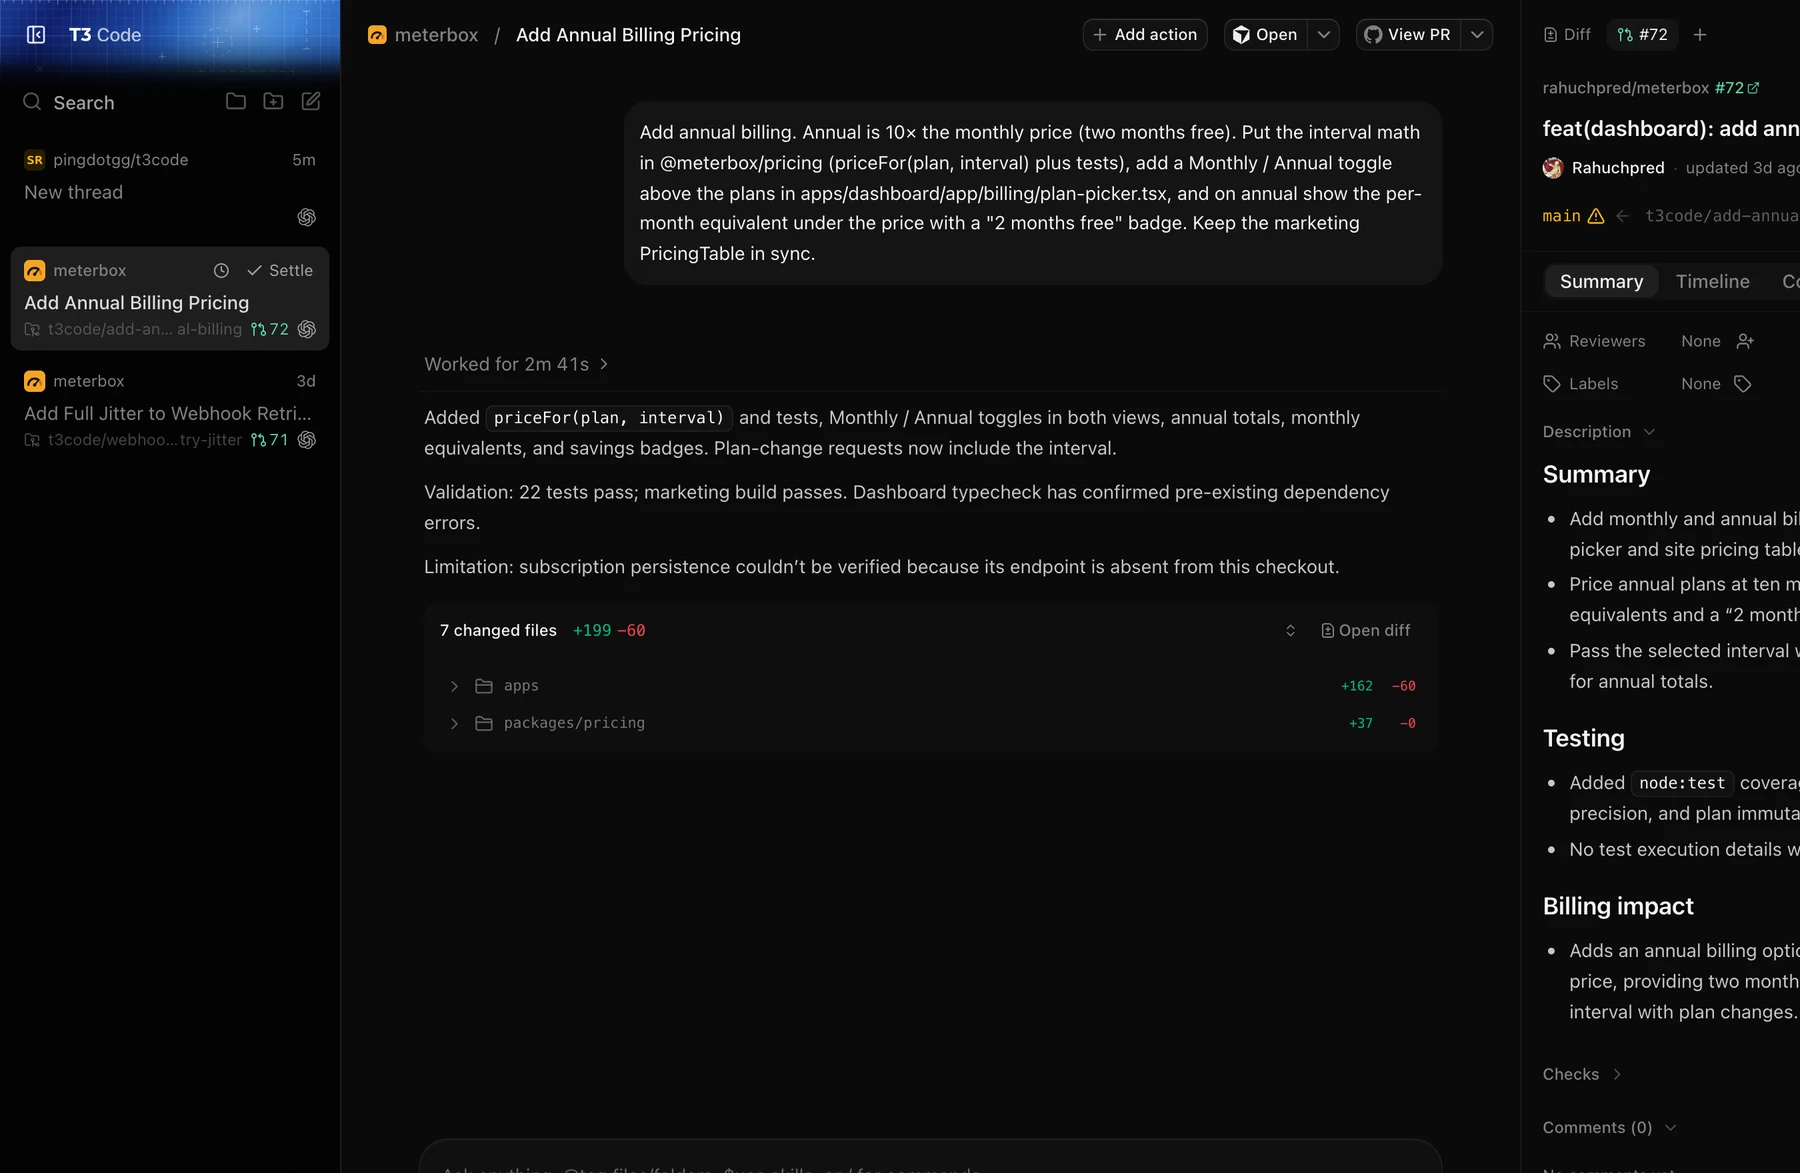This screenshot has height=1173, width=1800.
Task: Click the Settle button
Action: point(280,271)
